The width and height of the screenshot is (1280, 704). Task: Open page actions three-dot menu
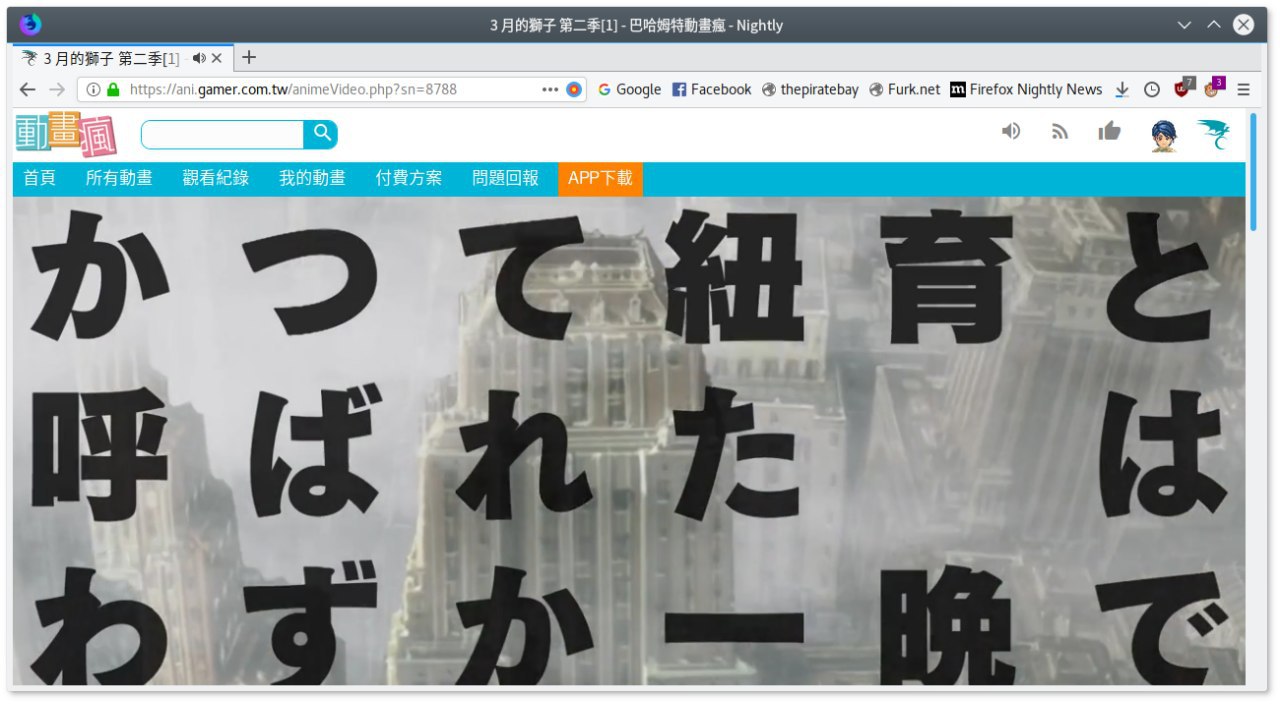click(x=550, y=89)
